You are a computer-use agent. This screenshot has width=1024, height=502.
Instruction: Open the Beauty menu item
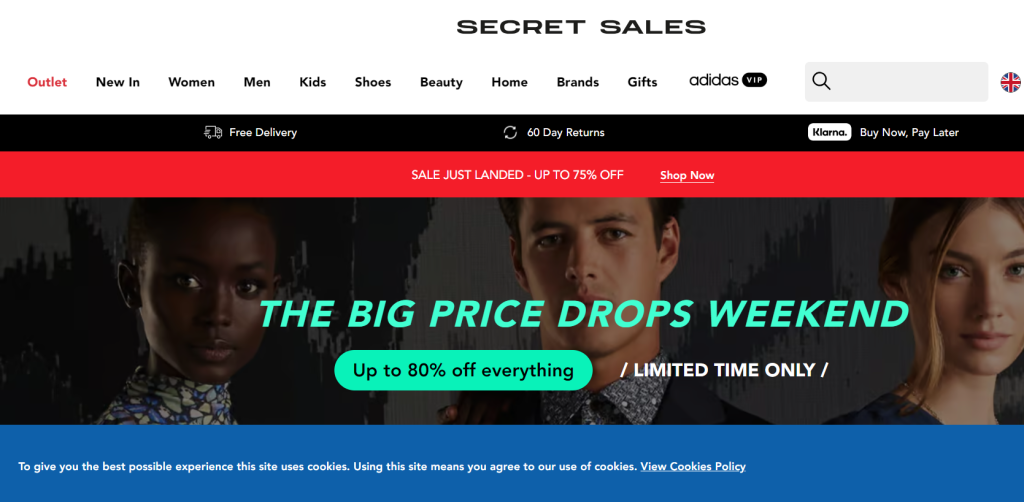coord(441,82)
